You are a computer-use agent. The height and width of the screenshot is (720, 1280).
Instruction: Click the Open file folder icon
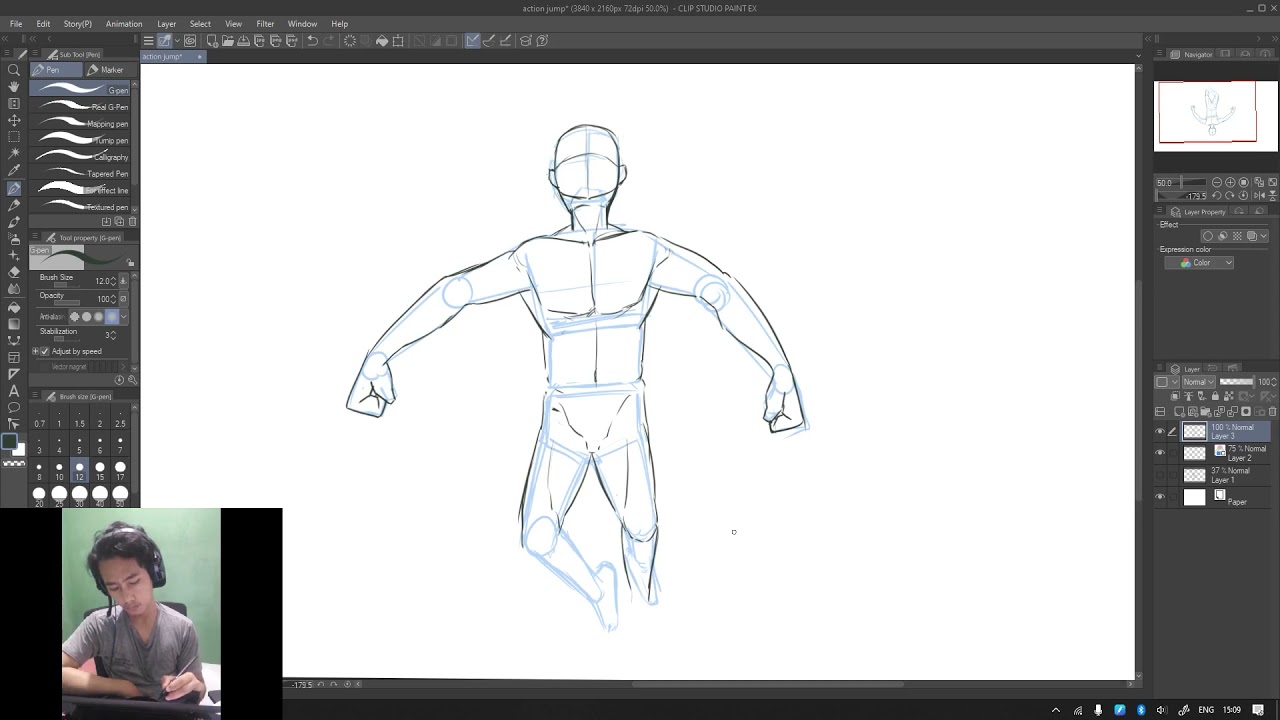228,41
